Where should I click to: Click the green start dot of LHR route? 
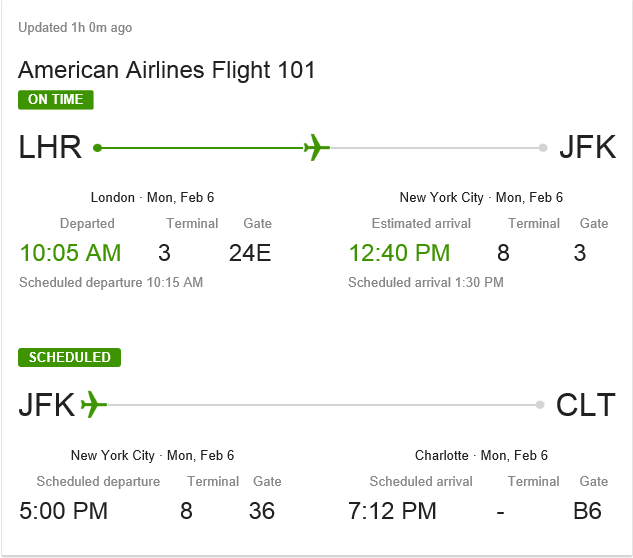coord(97,148)
